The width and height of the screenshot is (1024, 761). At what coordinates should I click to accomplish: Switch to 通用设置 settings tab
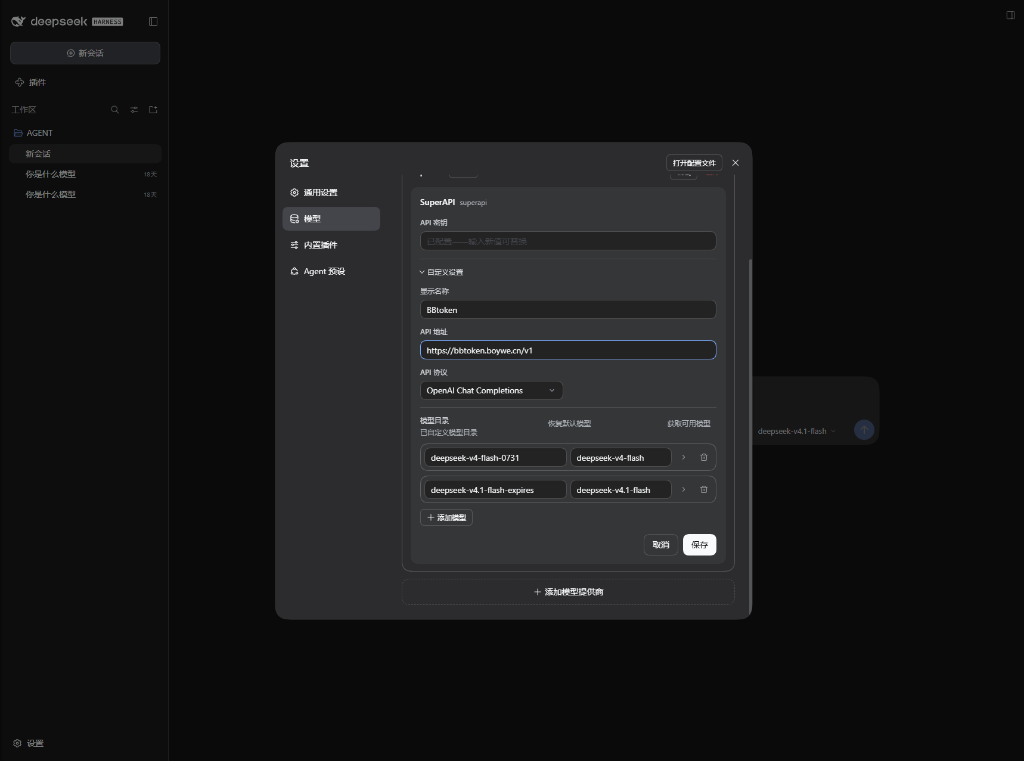331,193
